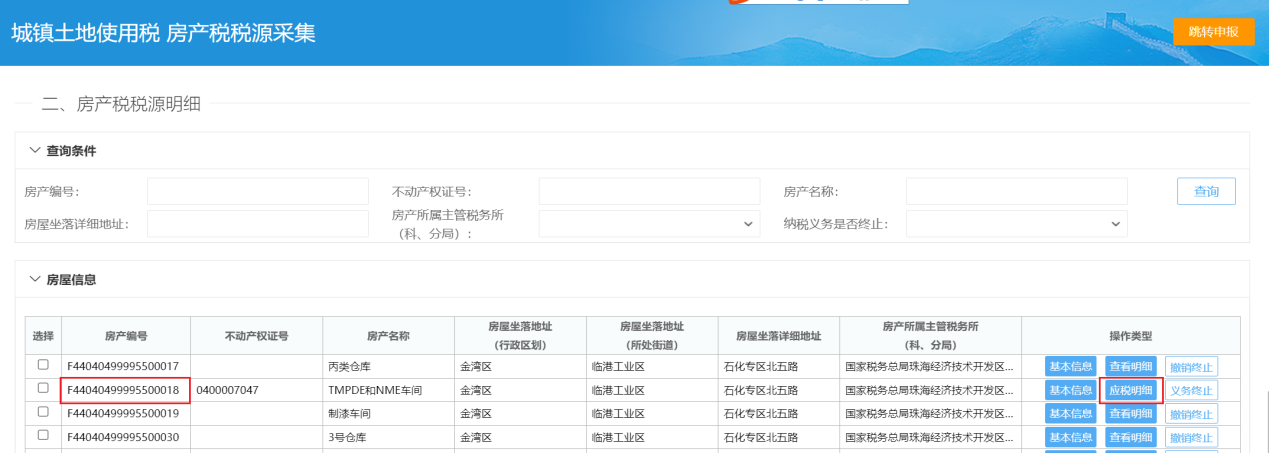Click property number F44040499995500018
The width and height of the screenshot is (1269, 453).
pyautogui.click(x=124, y=390)
